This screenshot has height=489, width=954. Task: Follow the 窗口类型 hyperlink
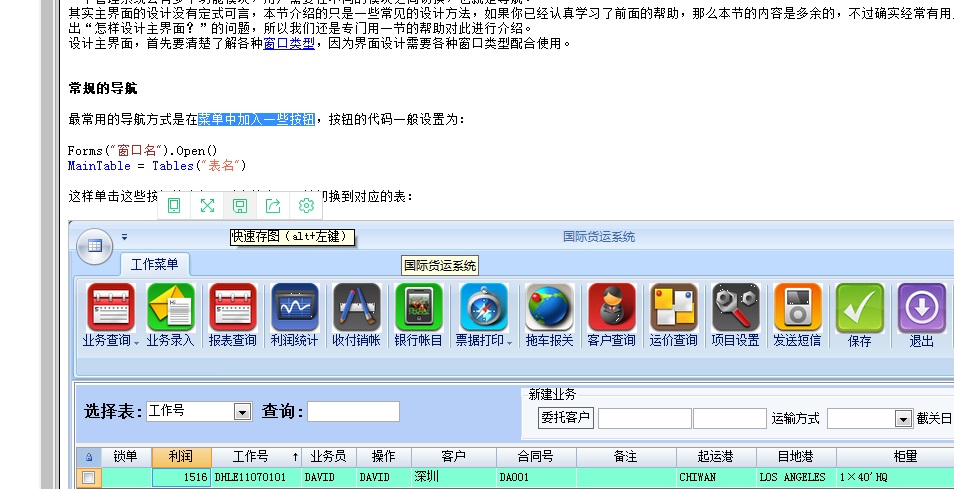(289, 43)
